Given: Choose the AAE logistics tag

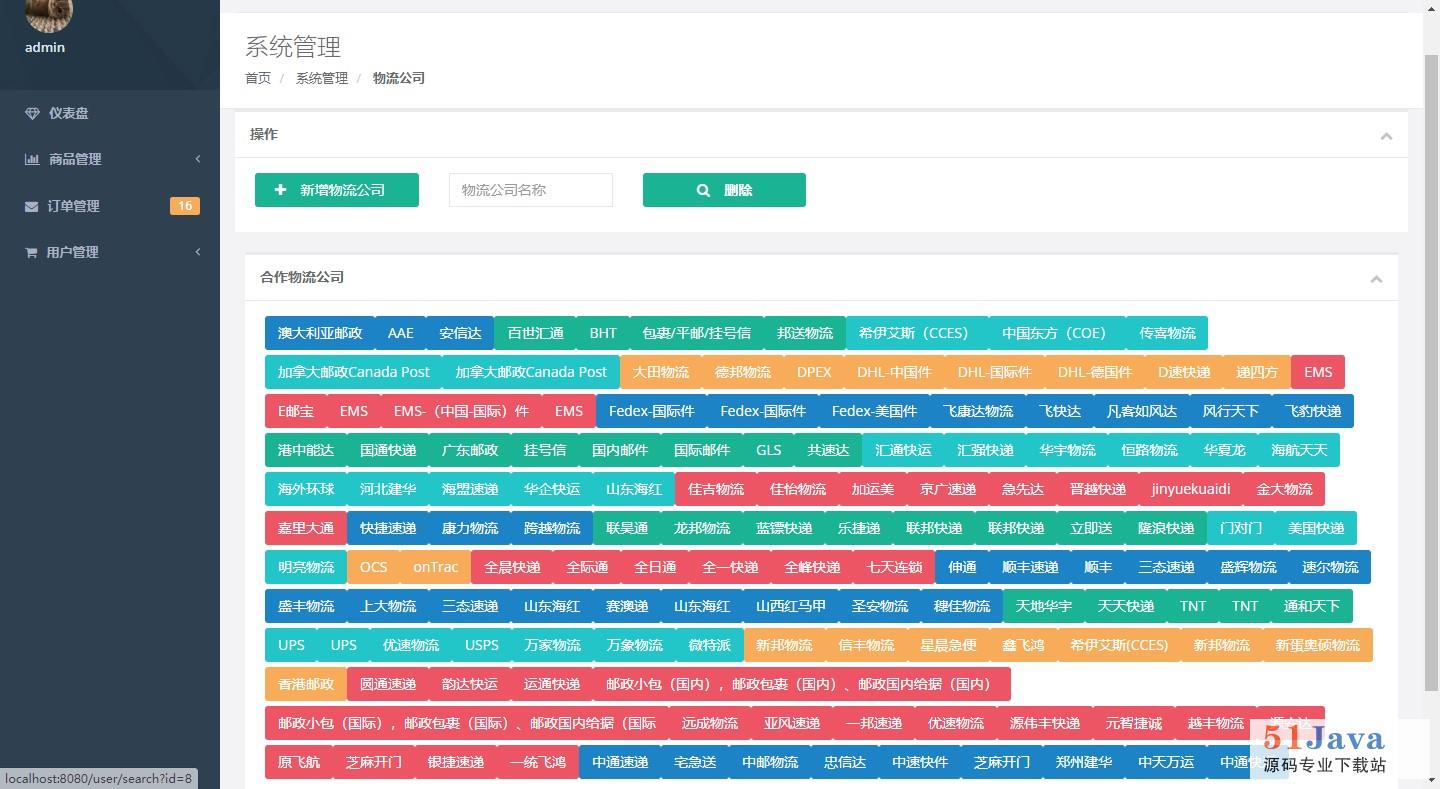Looking at the screenshot, I should [x=401, y=333].
